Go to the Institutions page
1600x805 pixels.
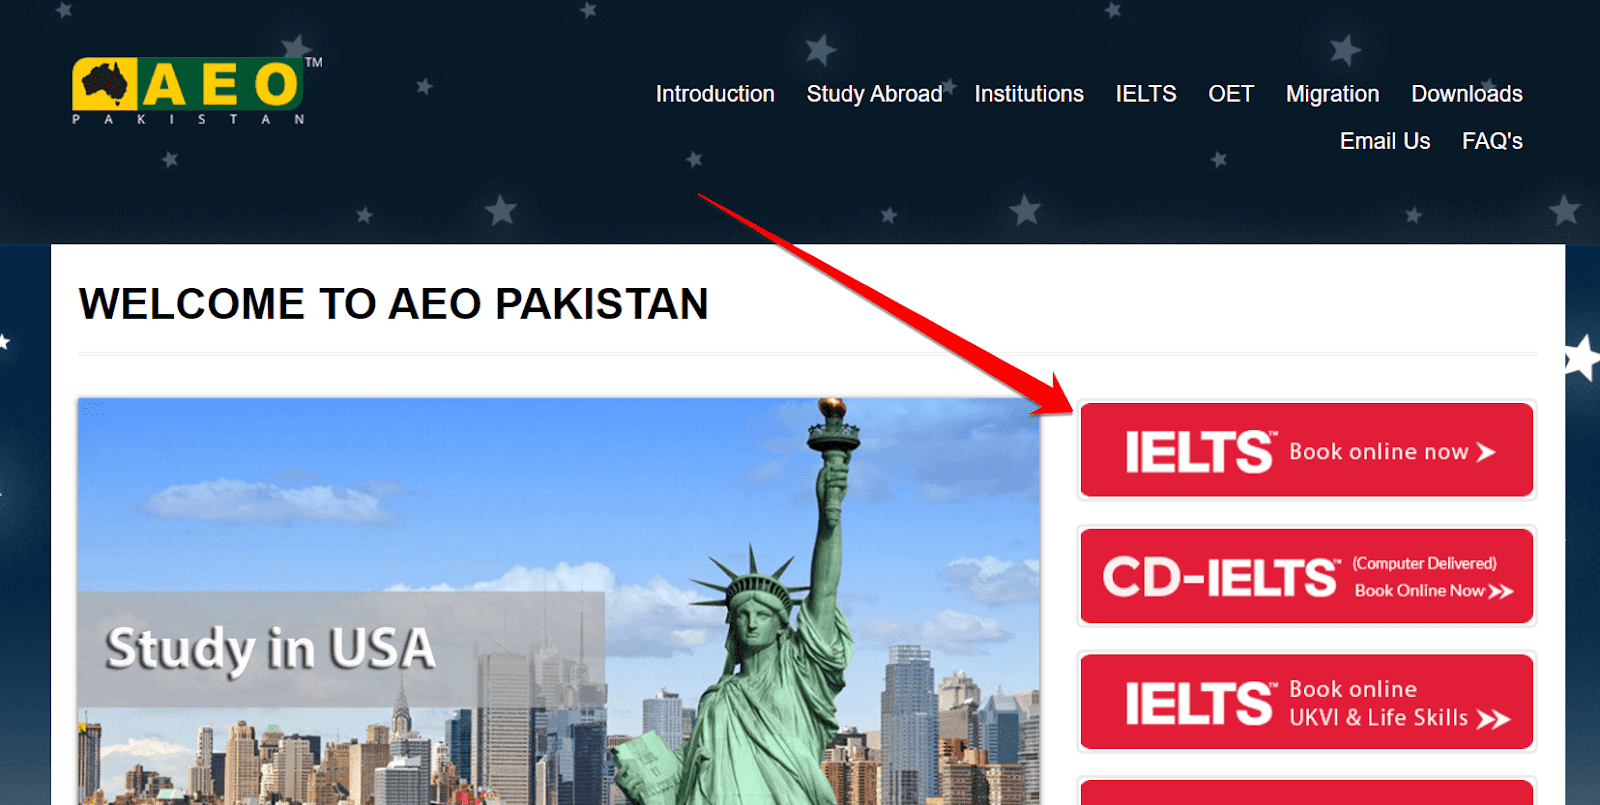(1029, 94)
